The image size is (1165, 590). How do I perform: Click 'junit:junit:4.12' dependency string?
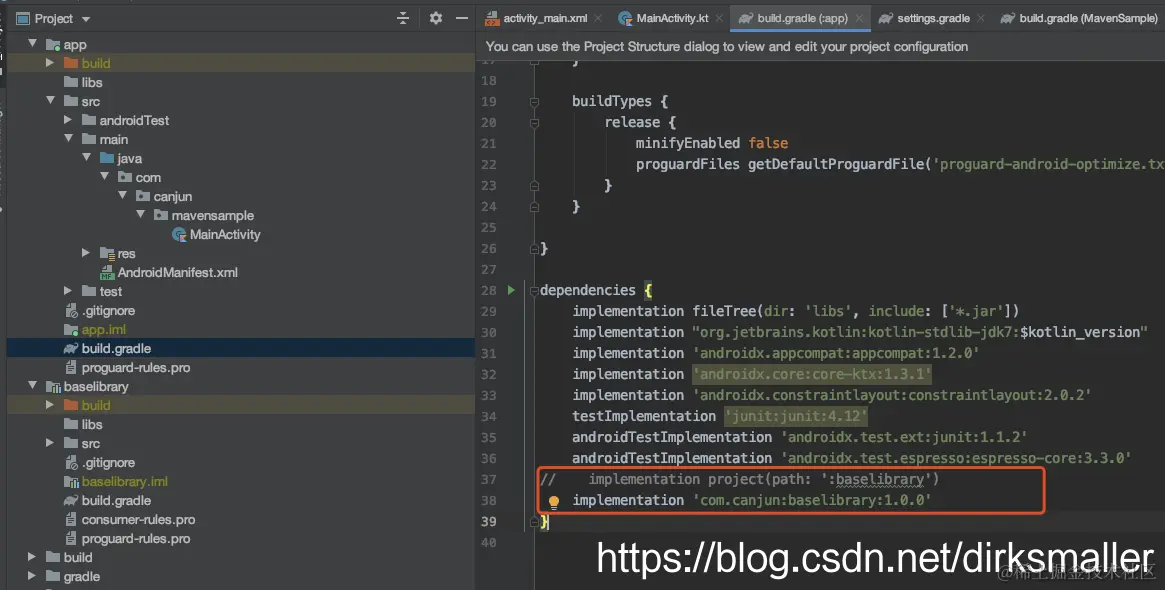click(x=796, y=416)
